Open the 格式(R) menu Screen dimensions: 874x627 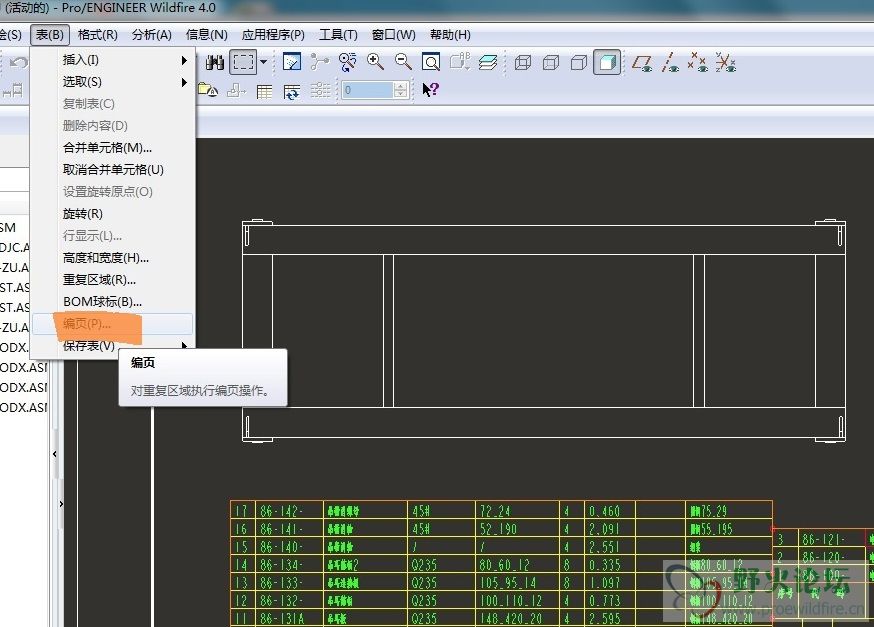[98, 35]
